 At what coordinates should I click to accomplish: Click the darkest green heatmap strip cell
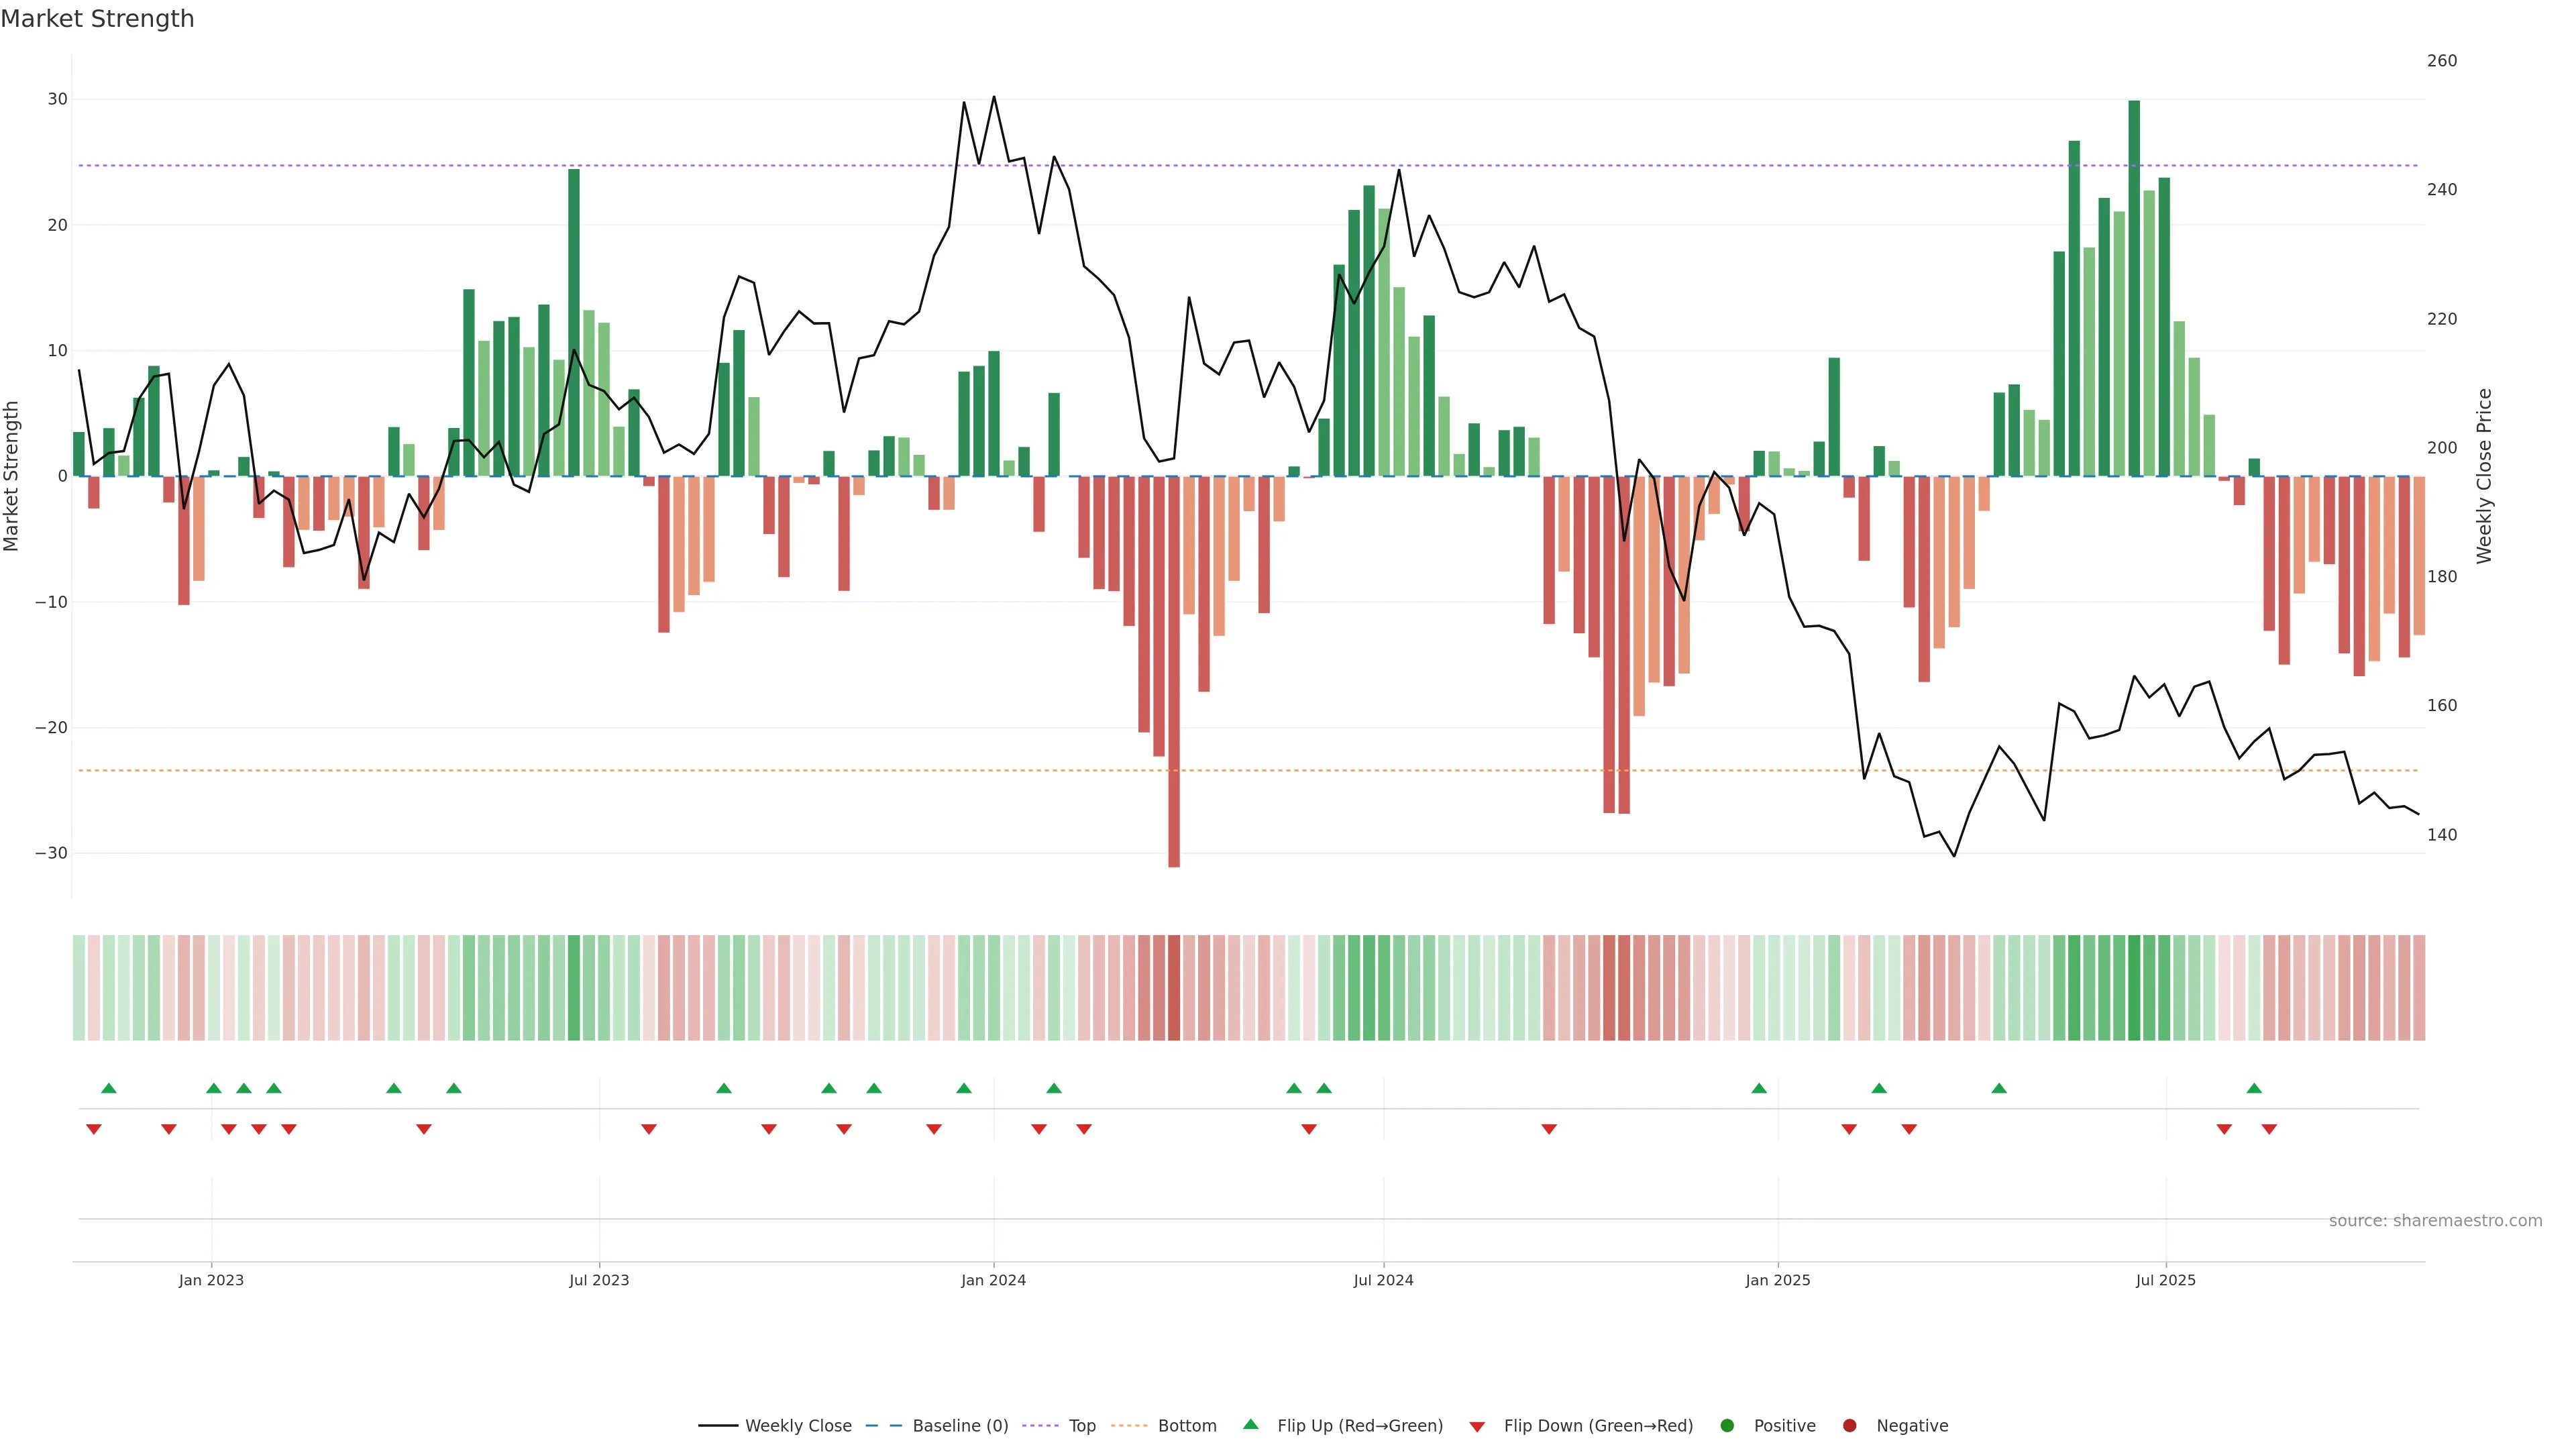pos(2134,987)
